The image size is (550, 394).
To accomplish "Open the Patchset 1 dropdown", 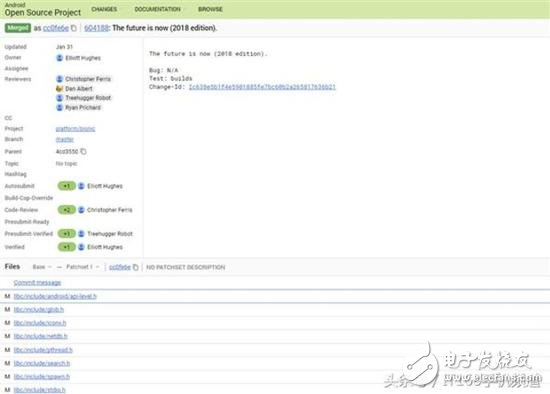I will tap(83, 267).
